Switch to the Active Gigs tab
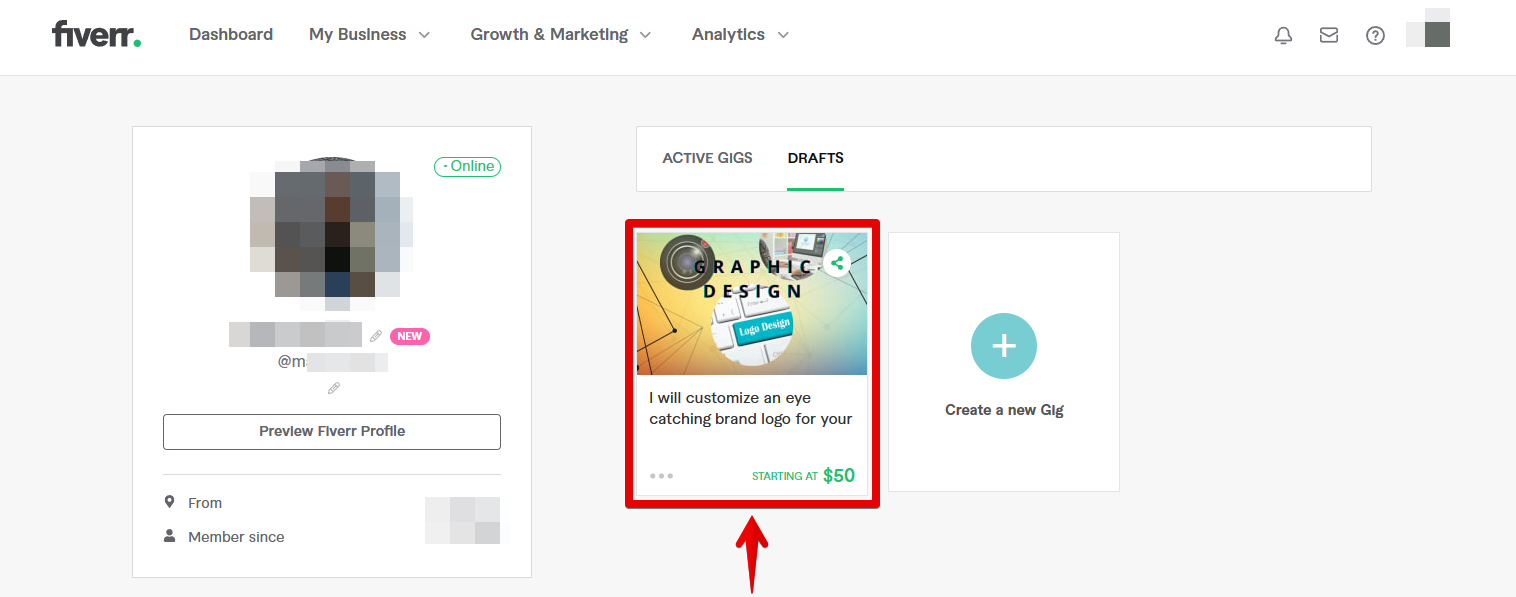This screenshot has height=597, width=1516. click(707, 158)
